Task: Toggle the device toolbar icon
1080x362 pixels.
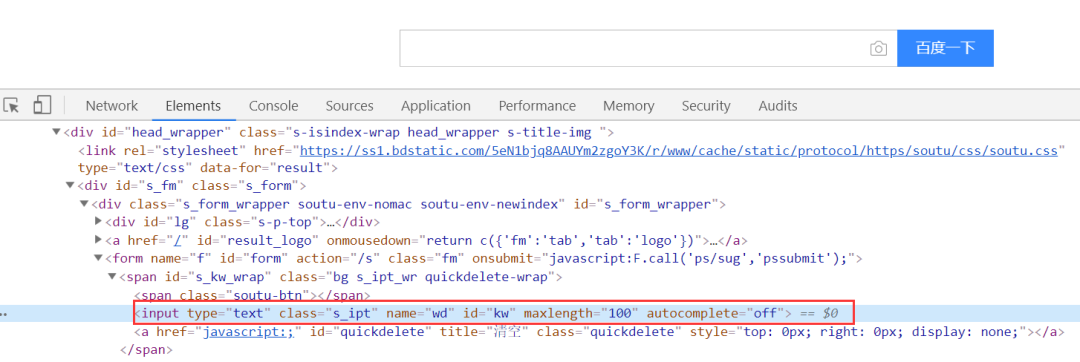Action: (x=43, y=105)
